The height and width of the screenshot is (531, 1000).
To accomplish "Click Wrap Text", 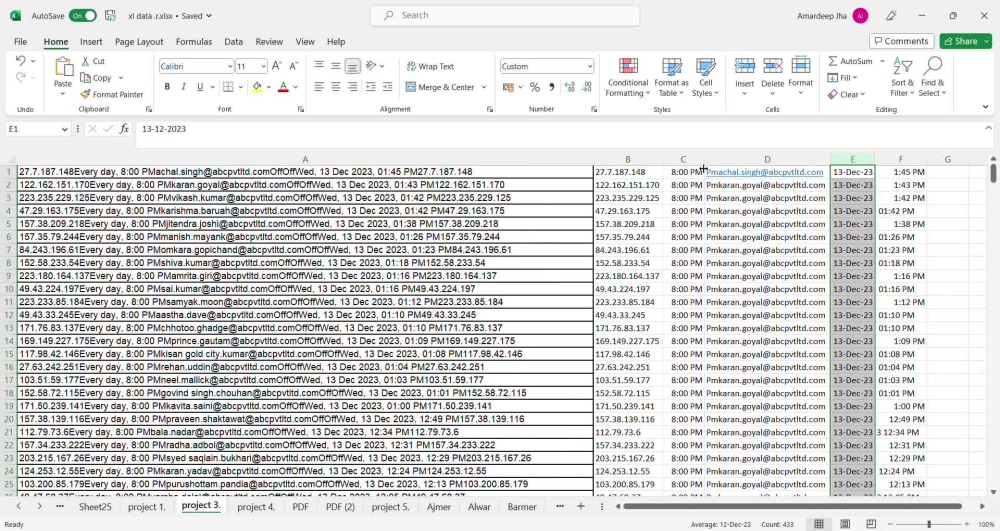I will [x=430, y=66].
